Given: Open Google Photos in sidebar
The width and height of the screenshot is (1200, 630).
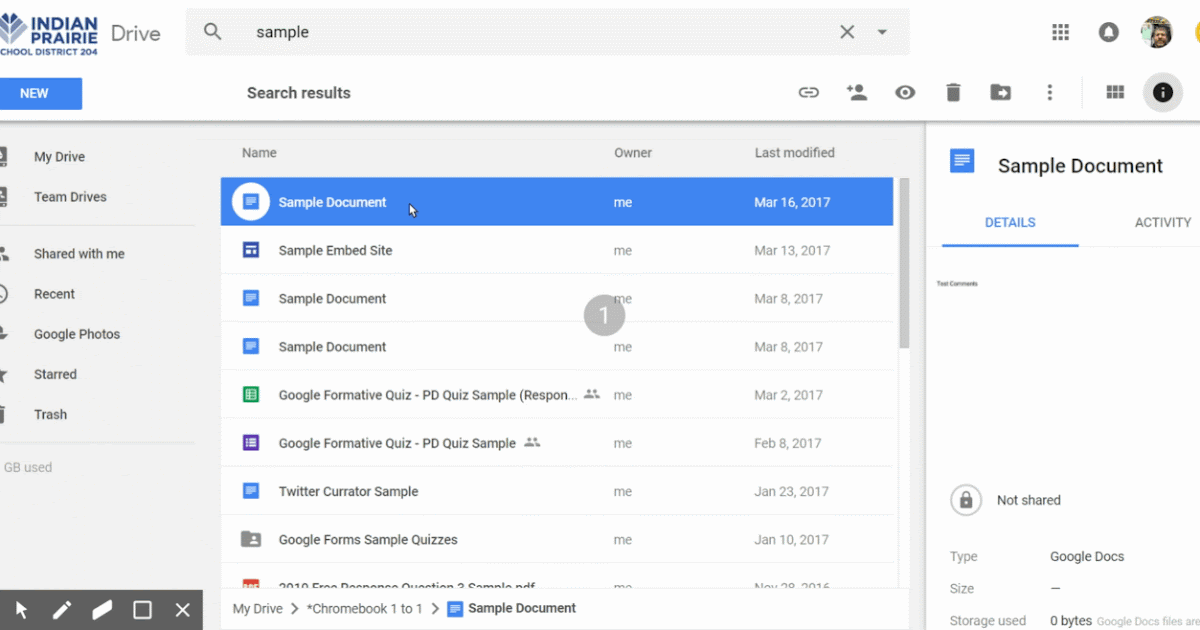Looking at the screenshot, I should pyautogui.click(x=77, y=334).
